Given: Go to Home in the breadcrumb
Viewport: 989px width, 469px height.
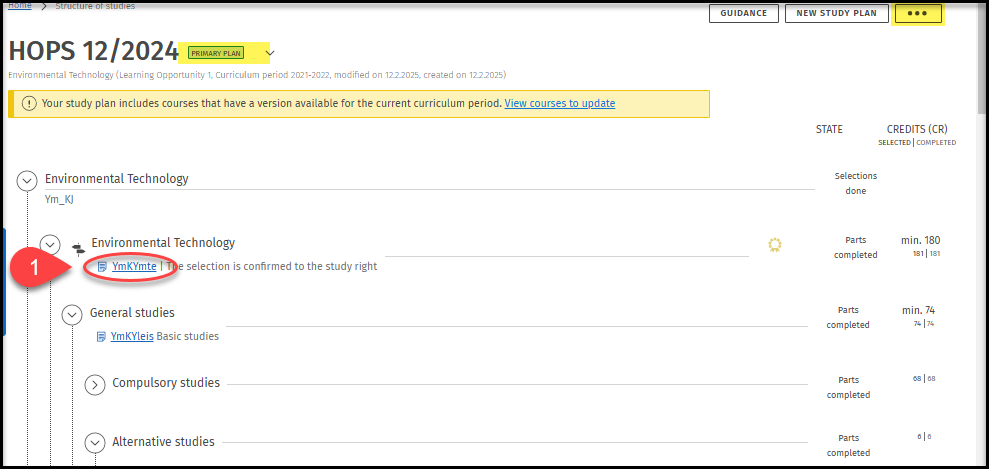Looking at the screenshot, I should [x=19, y=6].
